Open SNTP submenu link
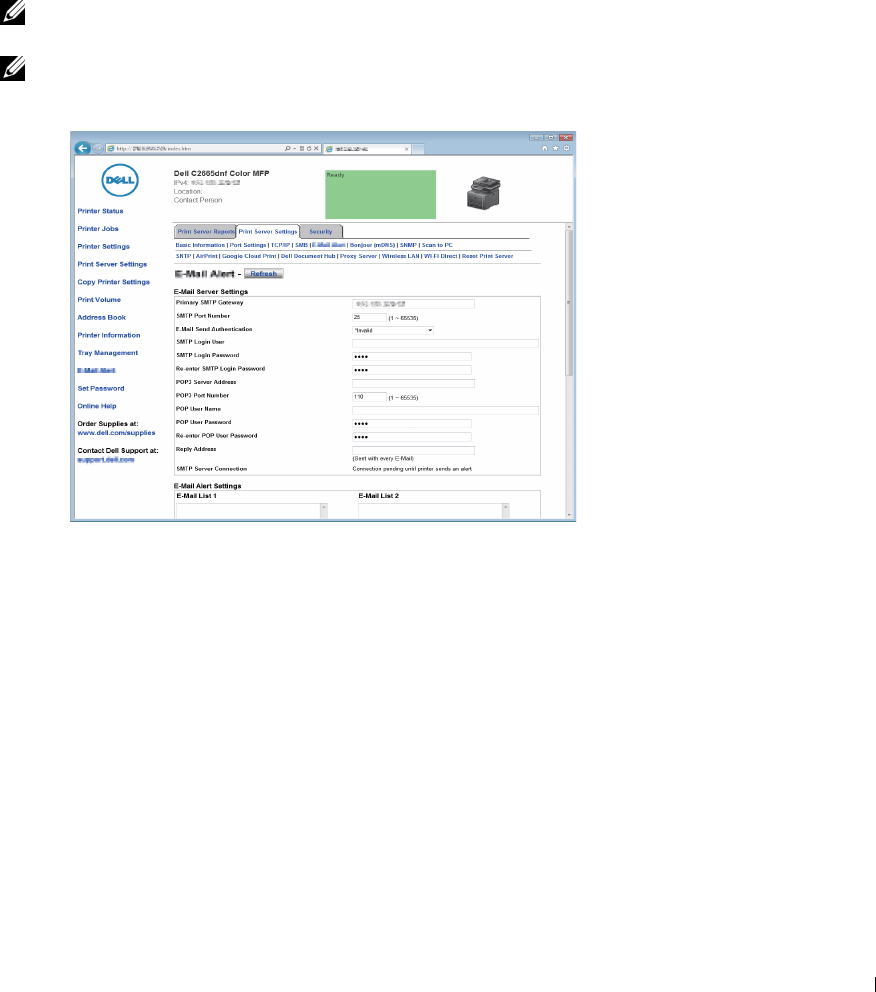Screen dimensions: 876x992 point(183,256)
